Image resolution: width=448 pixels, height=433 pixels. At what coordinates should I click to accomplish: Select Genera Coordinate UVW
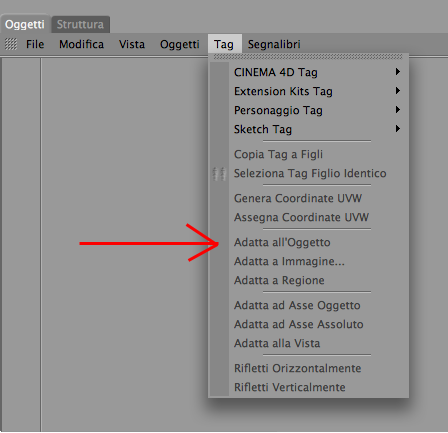coord(298,198)
